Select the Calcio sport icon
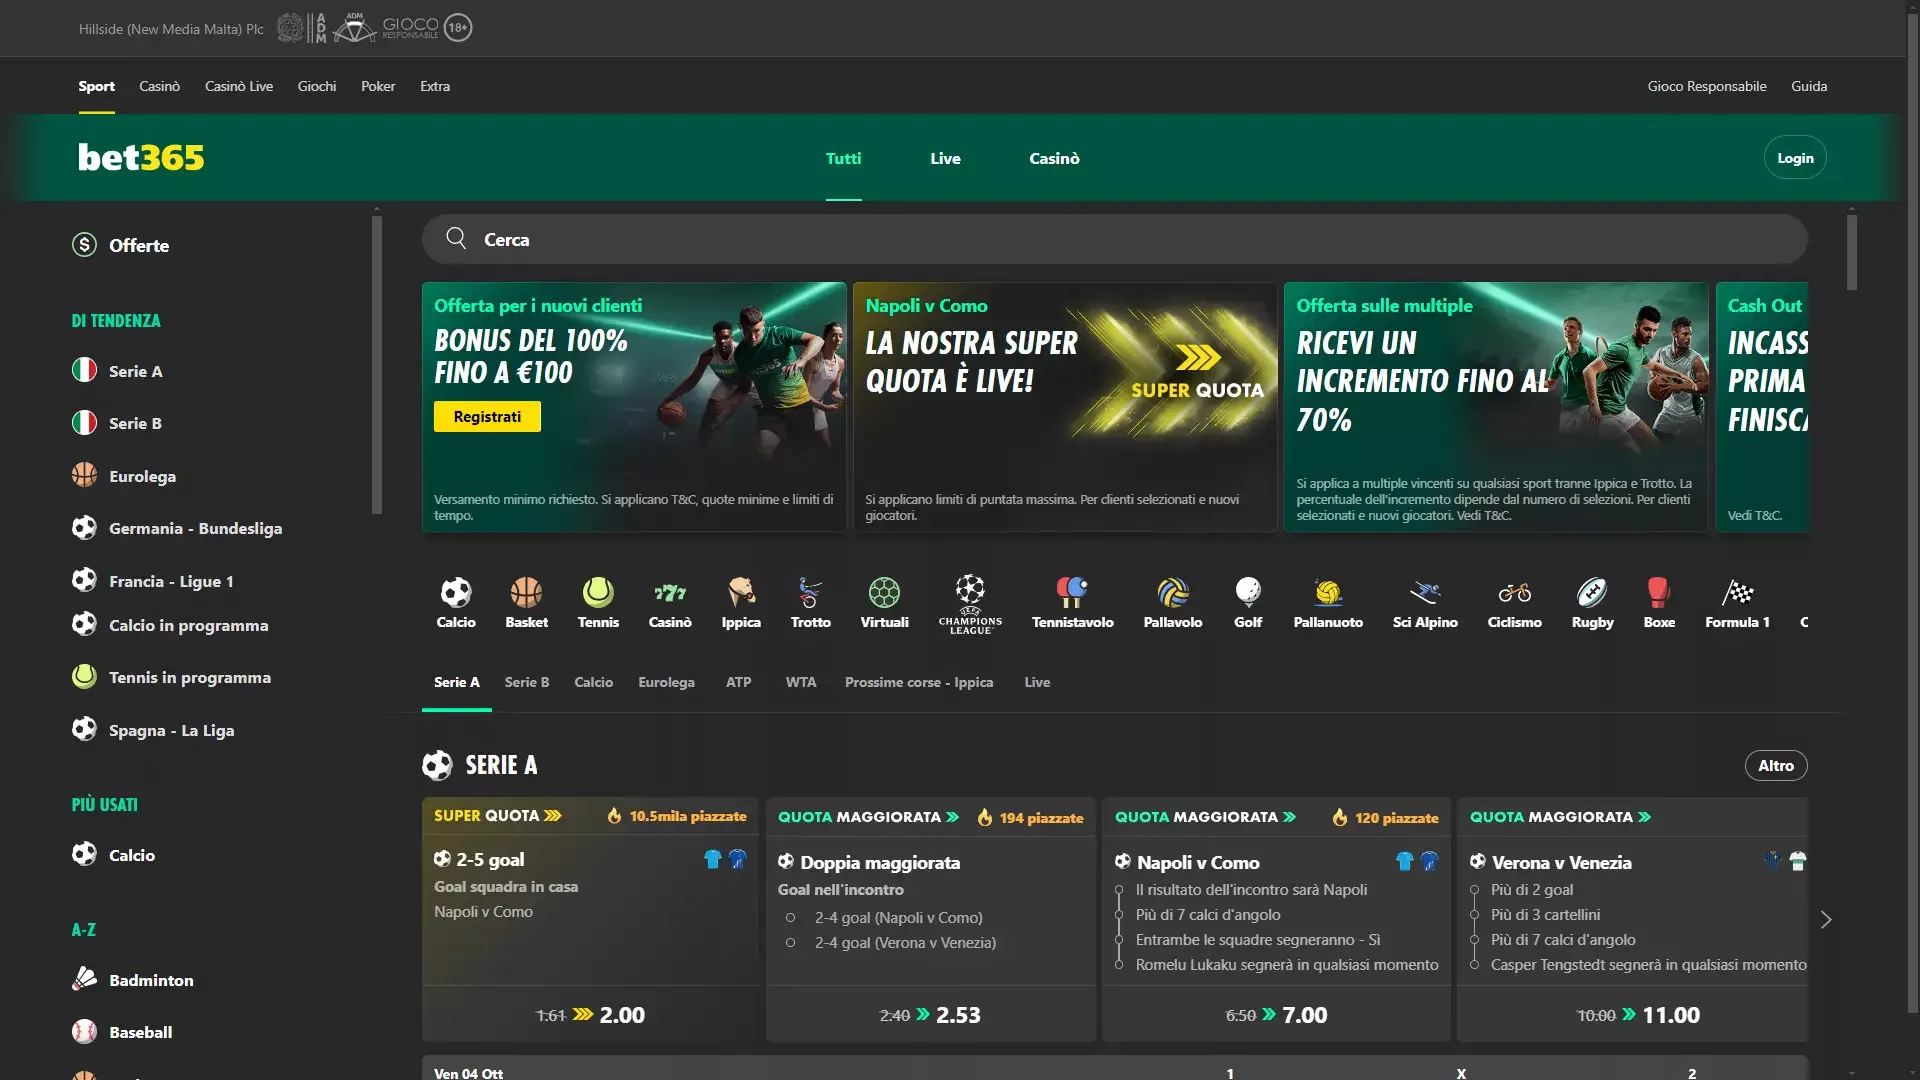Screen dimensions: 1920x1080 [x=456, y=592]
